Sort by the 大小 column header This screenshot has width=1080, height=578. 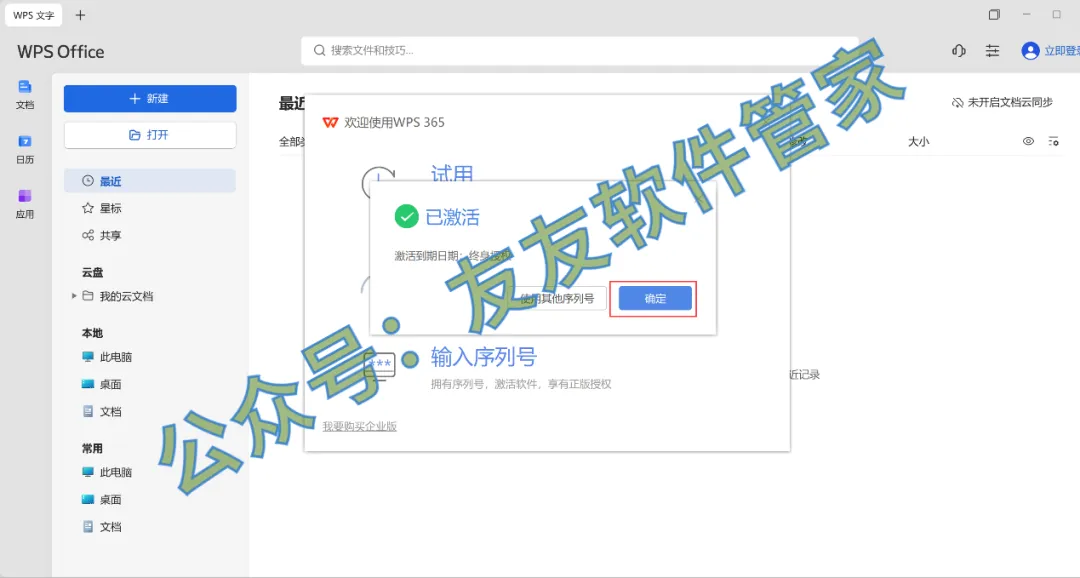pyautogui.click(x=918, y=141)
